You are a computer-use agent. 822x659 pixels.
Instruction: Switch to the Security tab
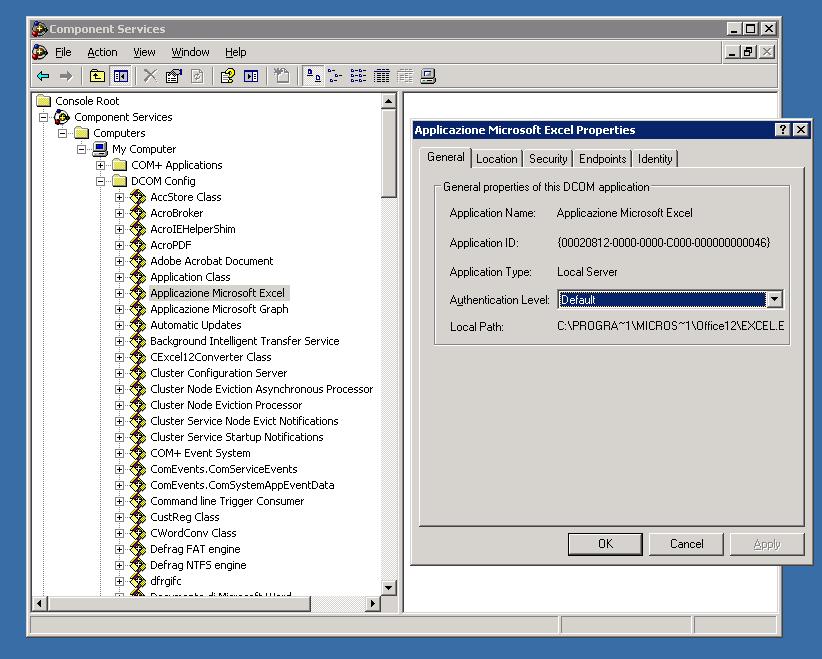pyautogui.click(x=548, y=159)
